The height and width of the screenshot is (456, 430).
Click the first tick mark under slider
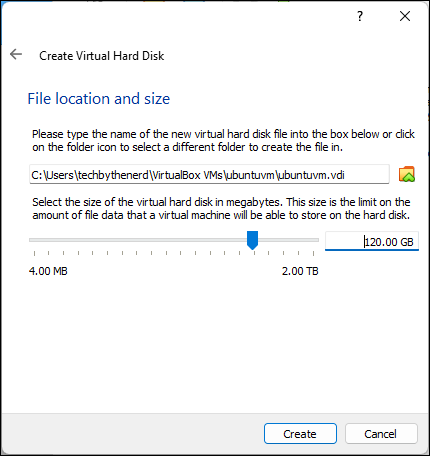[x=34, y=253]
